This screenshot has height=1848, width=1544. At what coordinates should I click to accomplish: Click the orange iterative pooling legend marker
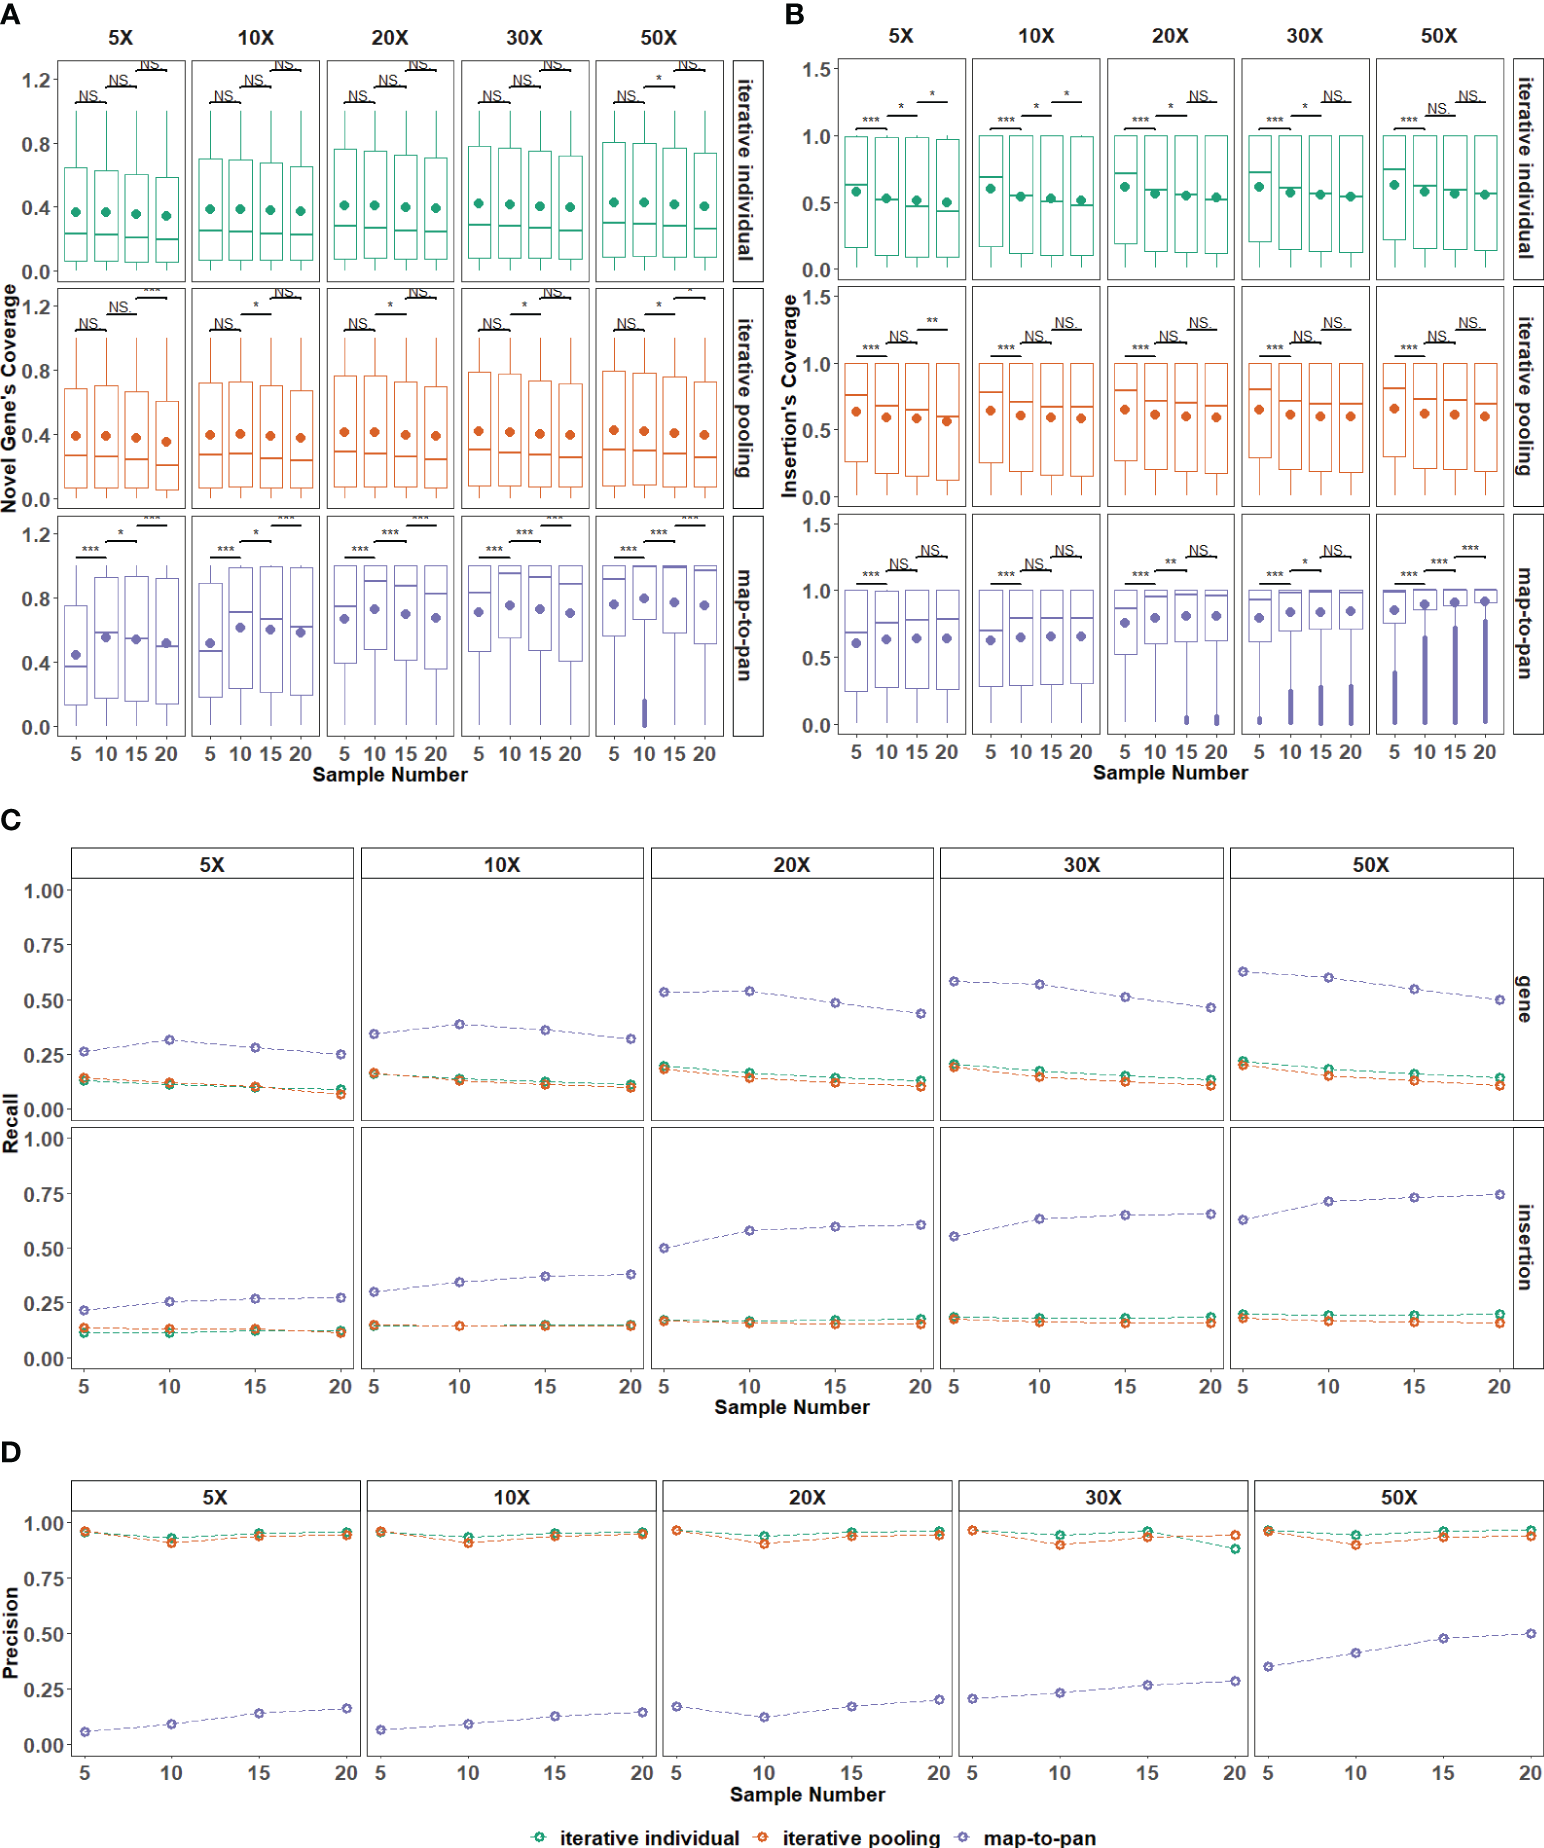(x=762, y=1837)
